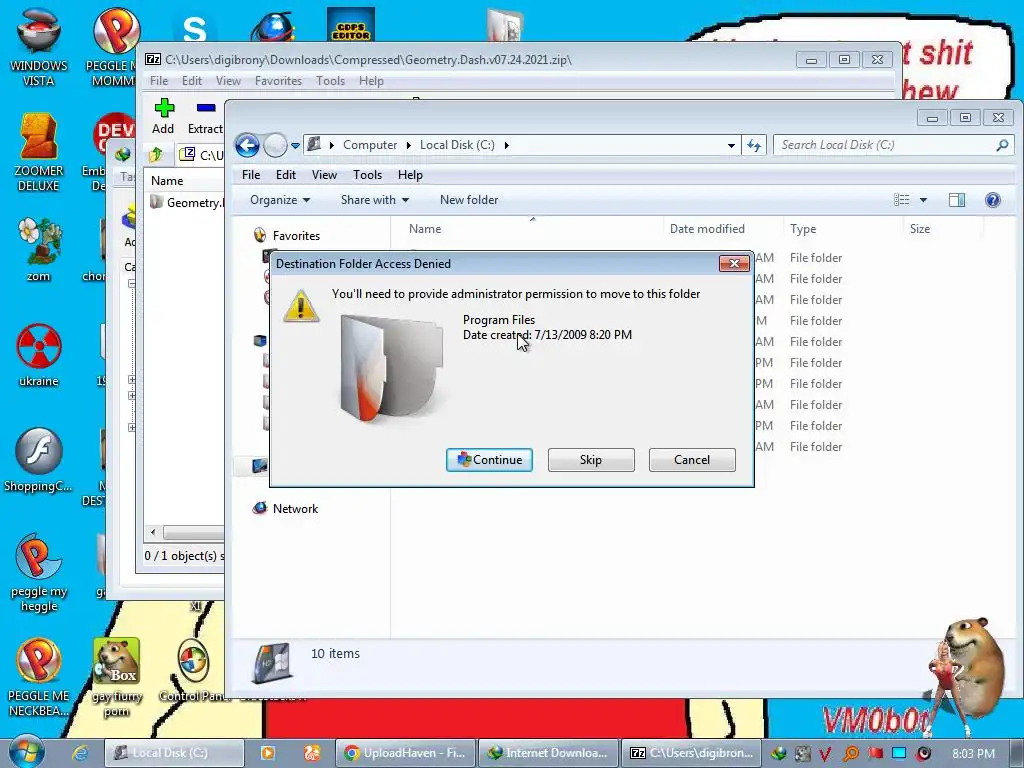Open ZOOMER DELUXE desktop icon
Image resolution: width=1024 pixels, height=768 pixels.
click(39, 153)
